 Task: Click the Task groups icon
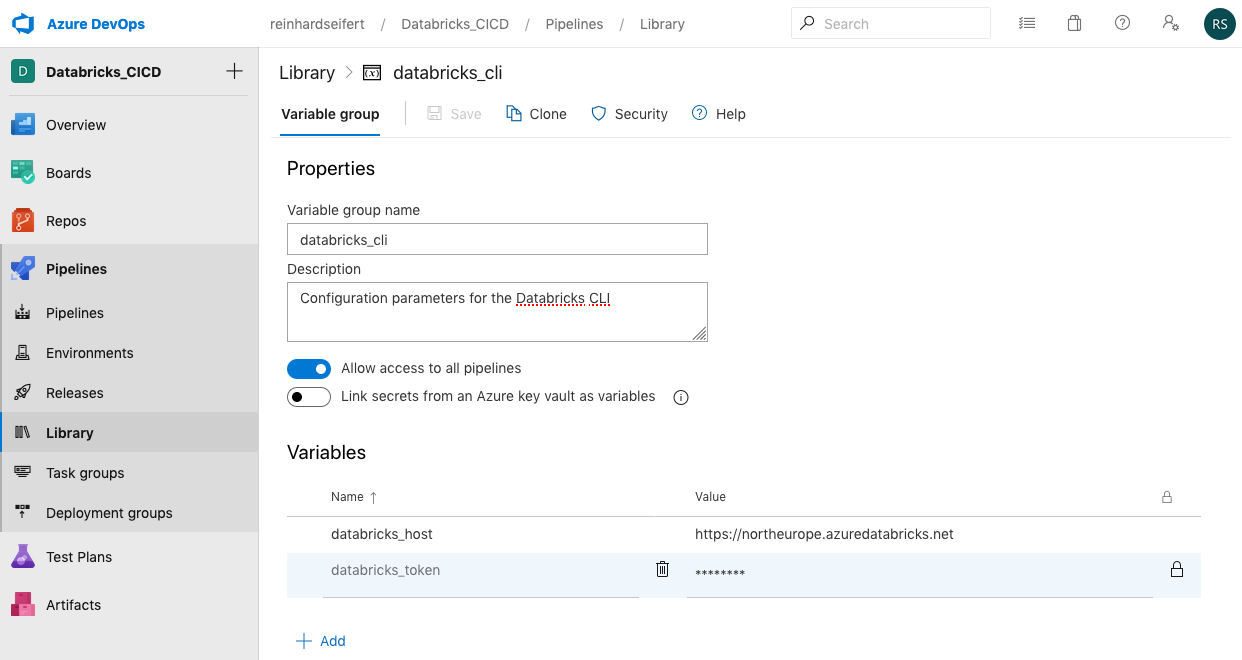click(x=23, y=473)
